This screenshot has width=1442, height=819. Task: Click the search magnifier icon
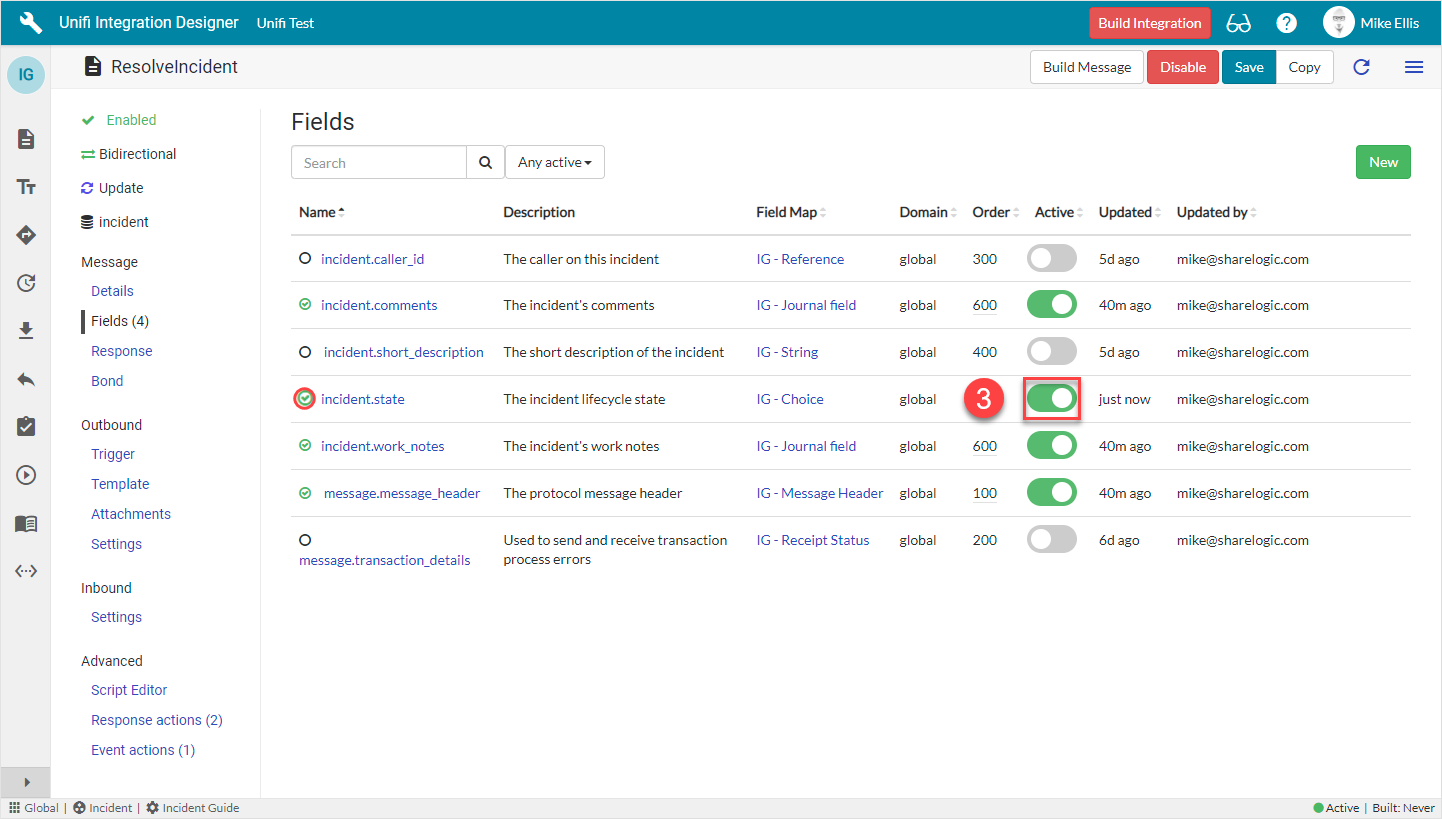click(485, 163)
